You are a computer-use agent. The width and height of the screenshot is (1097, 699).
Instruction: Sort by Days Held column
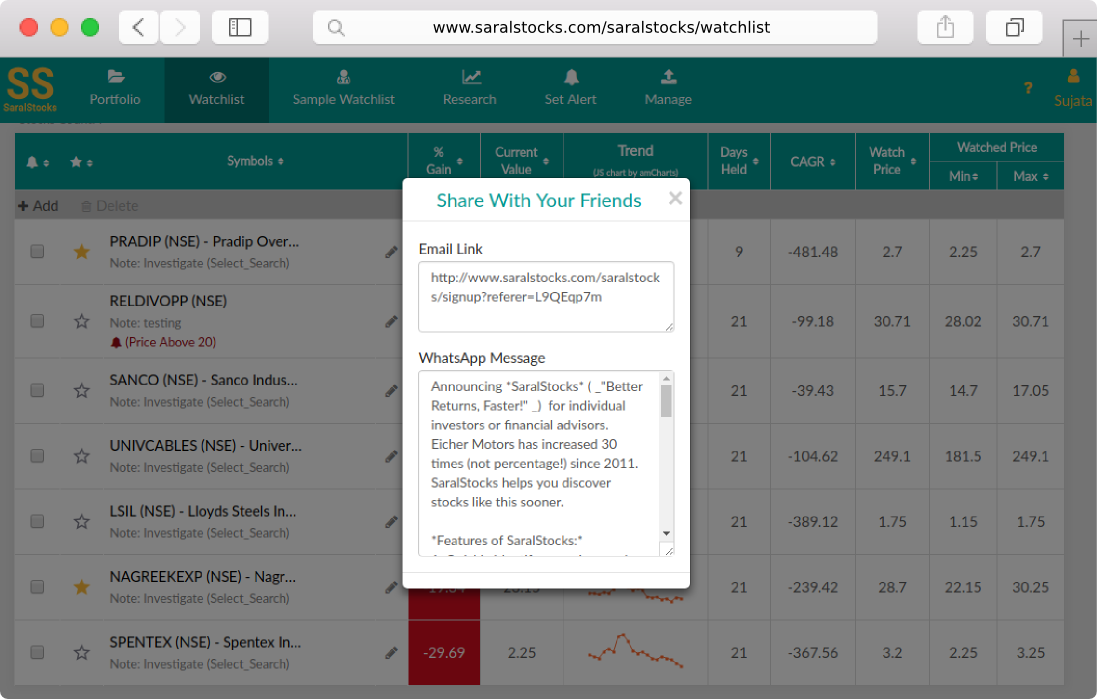pyautogui.click(x=739, y=161)
